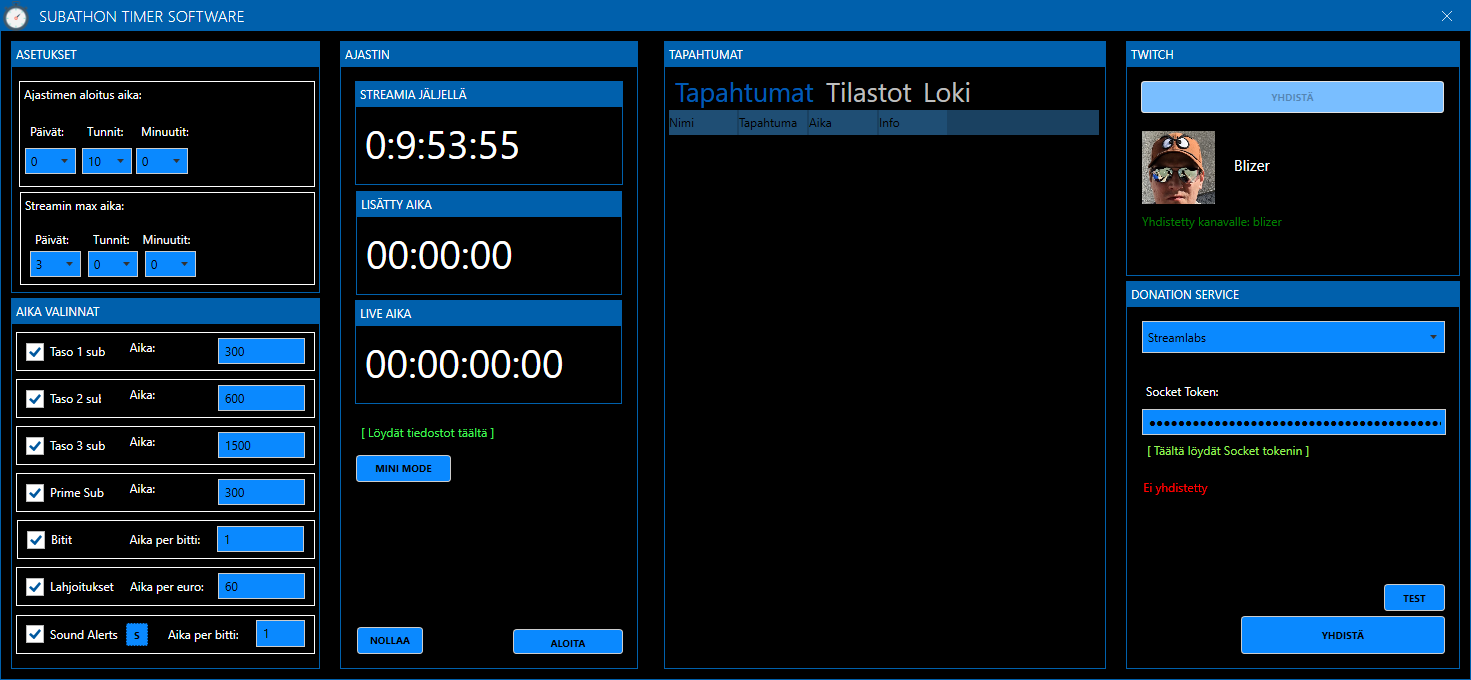Uncheck the Taso 1 sub checkbox
Screen dimensions: 1471x680
click(36, 352)
